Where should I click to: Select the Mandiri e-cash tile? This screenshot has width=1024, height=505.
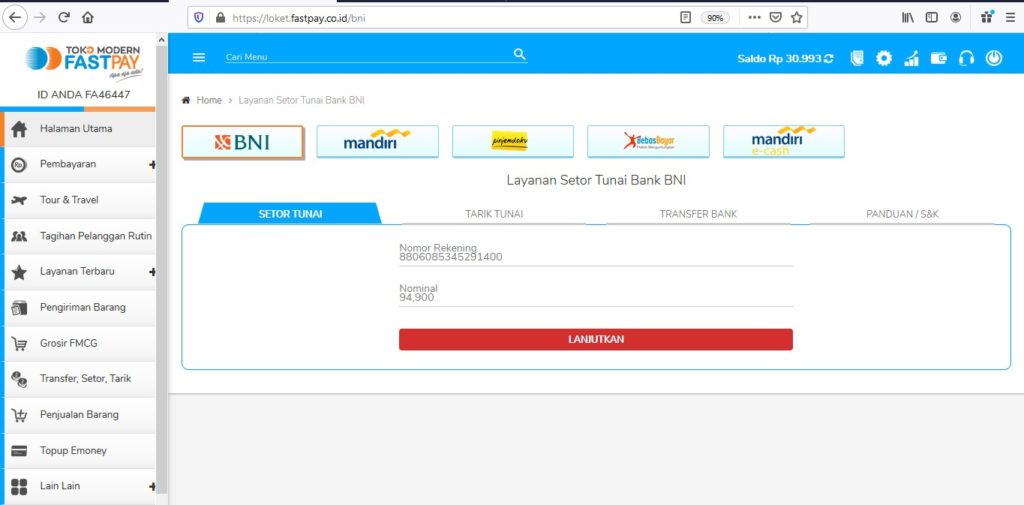(784, 142)
